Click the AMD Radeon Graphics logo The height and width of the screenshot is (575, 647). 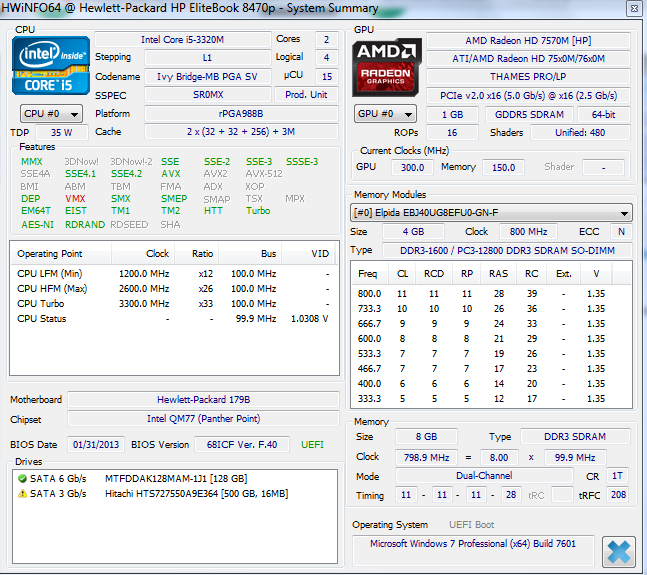[x=387, y=67]
